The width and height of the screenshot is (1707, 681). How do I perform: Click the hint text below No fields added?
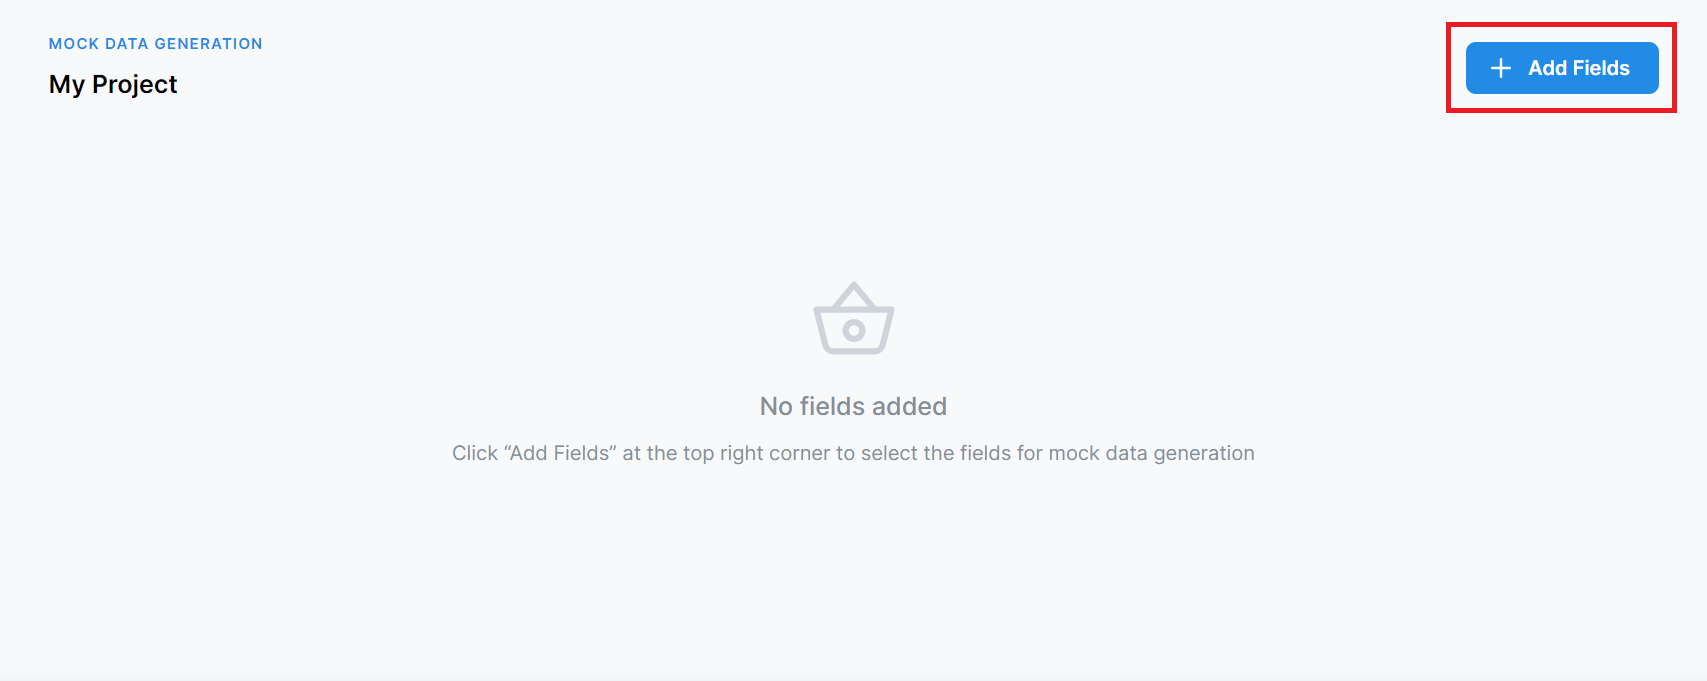pos(853,453)
